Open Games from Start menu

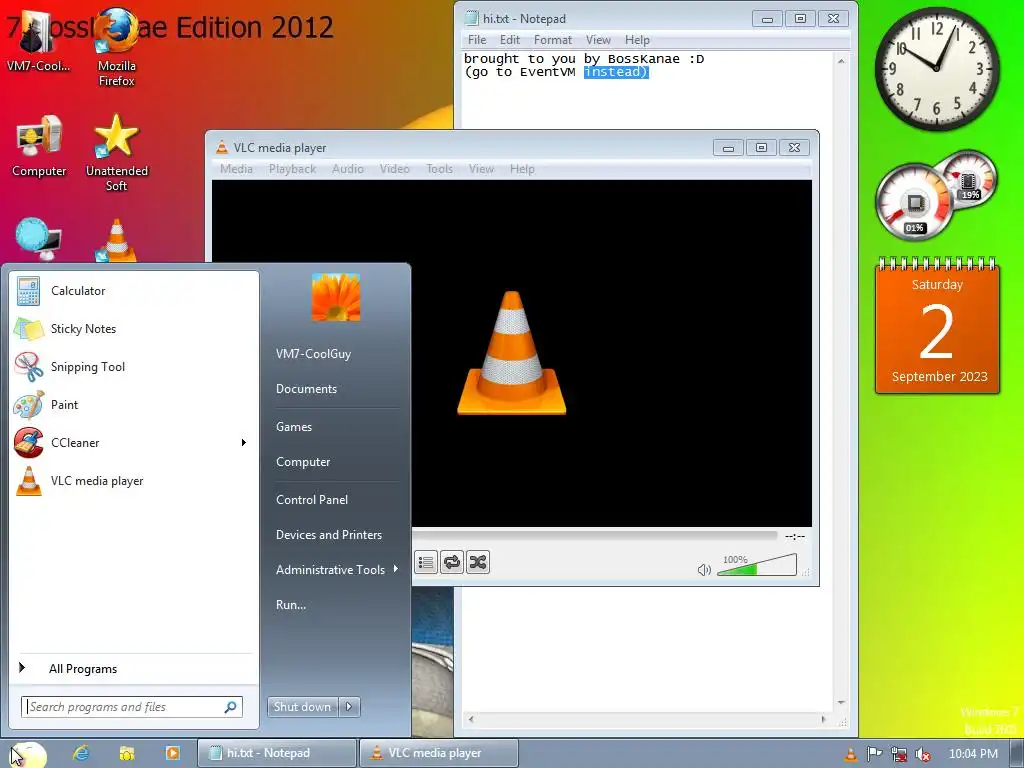(294, 426)
